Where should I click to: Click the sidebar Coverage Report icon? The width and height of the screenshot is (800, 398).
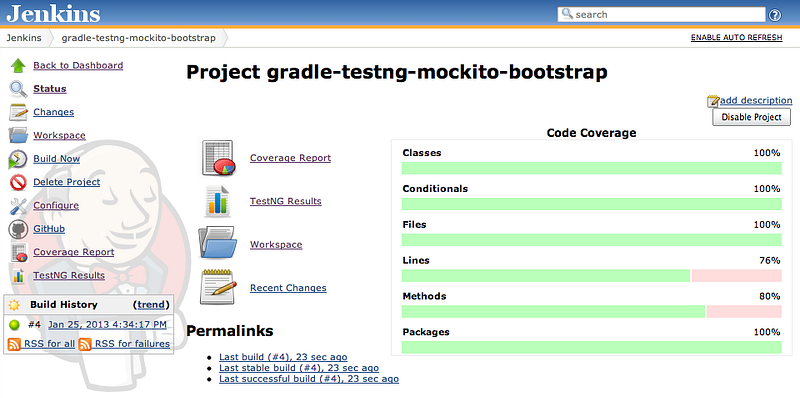pos(18,252)
